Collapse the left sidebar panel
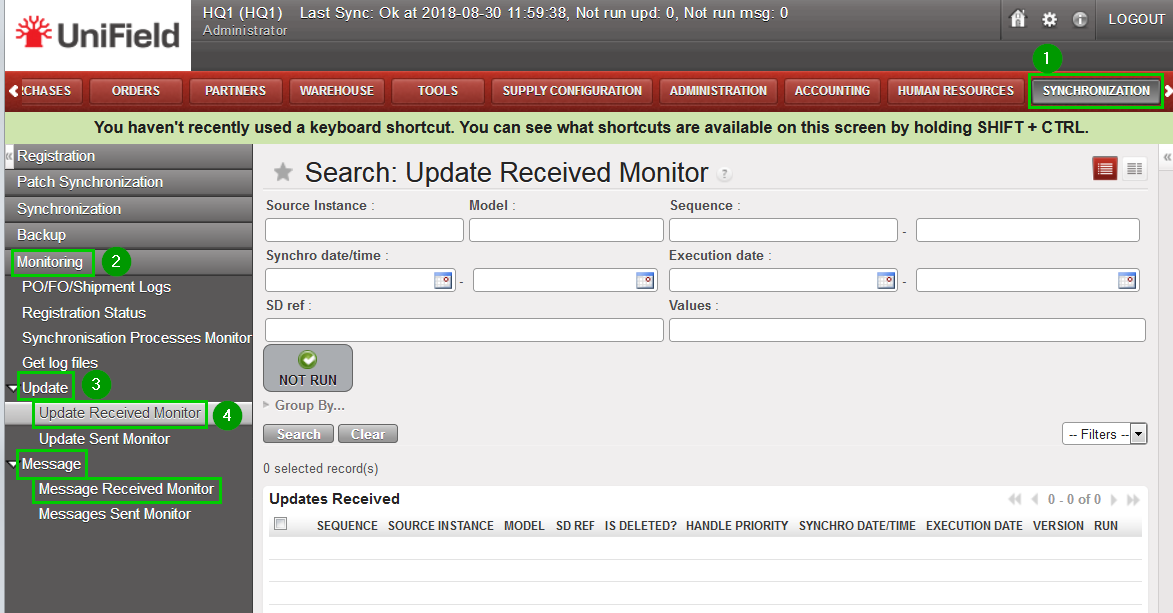 (9, 156)
